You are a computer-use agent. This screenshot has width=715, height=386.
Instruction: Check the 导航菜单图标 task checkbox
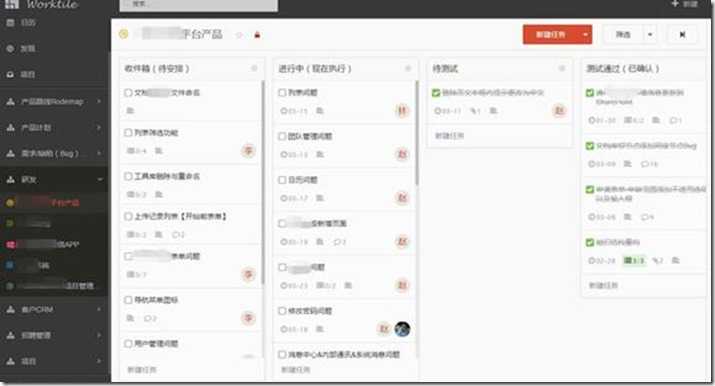(128, 300)
